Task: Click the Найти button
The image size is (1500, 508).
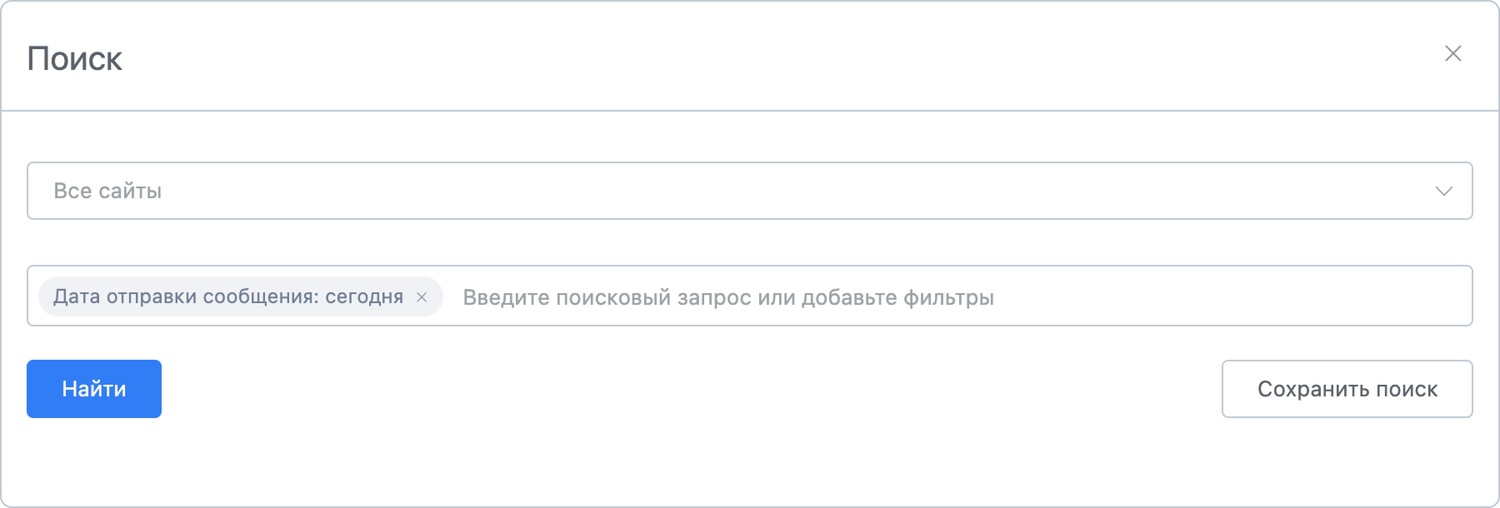Action: point(94,389)
